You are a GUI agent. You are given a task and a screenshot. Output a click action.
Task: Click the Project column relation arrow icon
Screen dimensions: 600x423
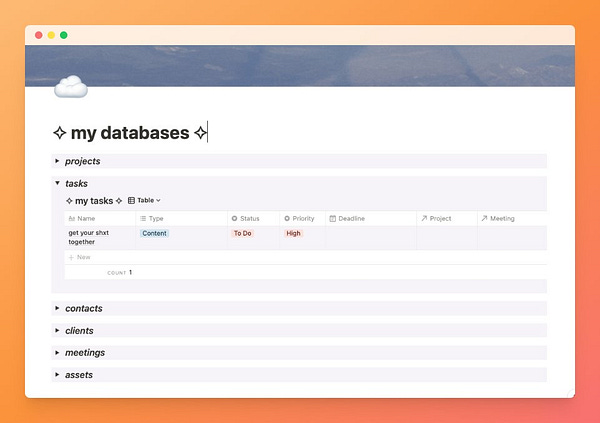[x=424, y=218]
